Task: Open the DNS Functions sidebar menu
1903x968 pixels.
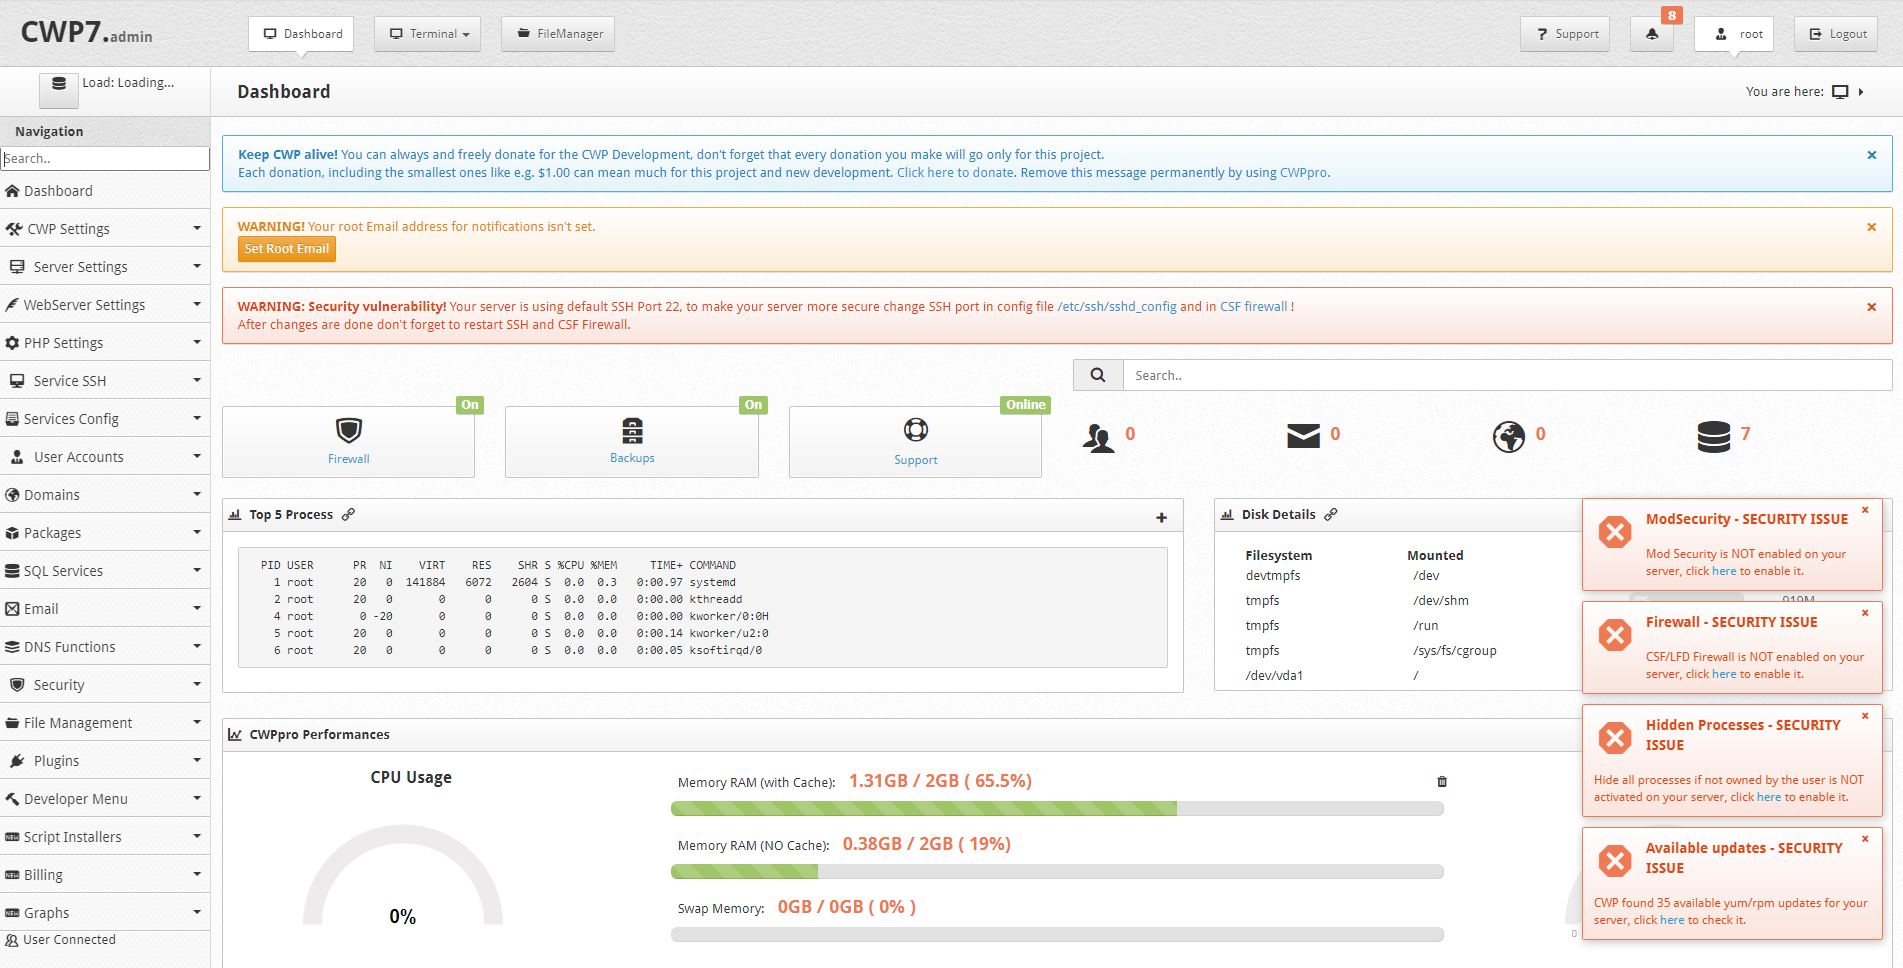Action: (105, 647)
